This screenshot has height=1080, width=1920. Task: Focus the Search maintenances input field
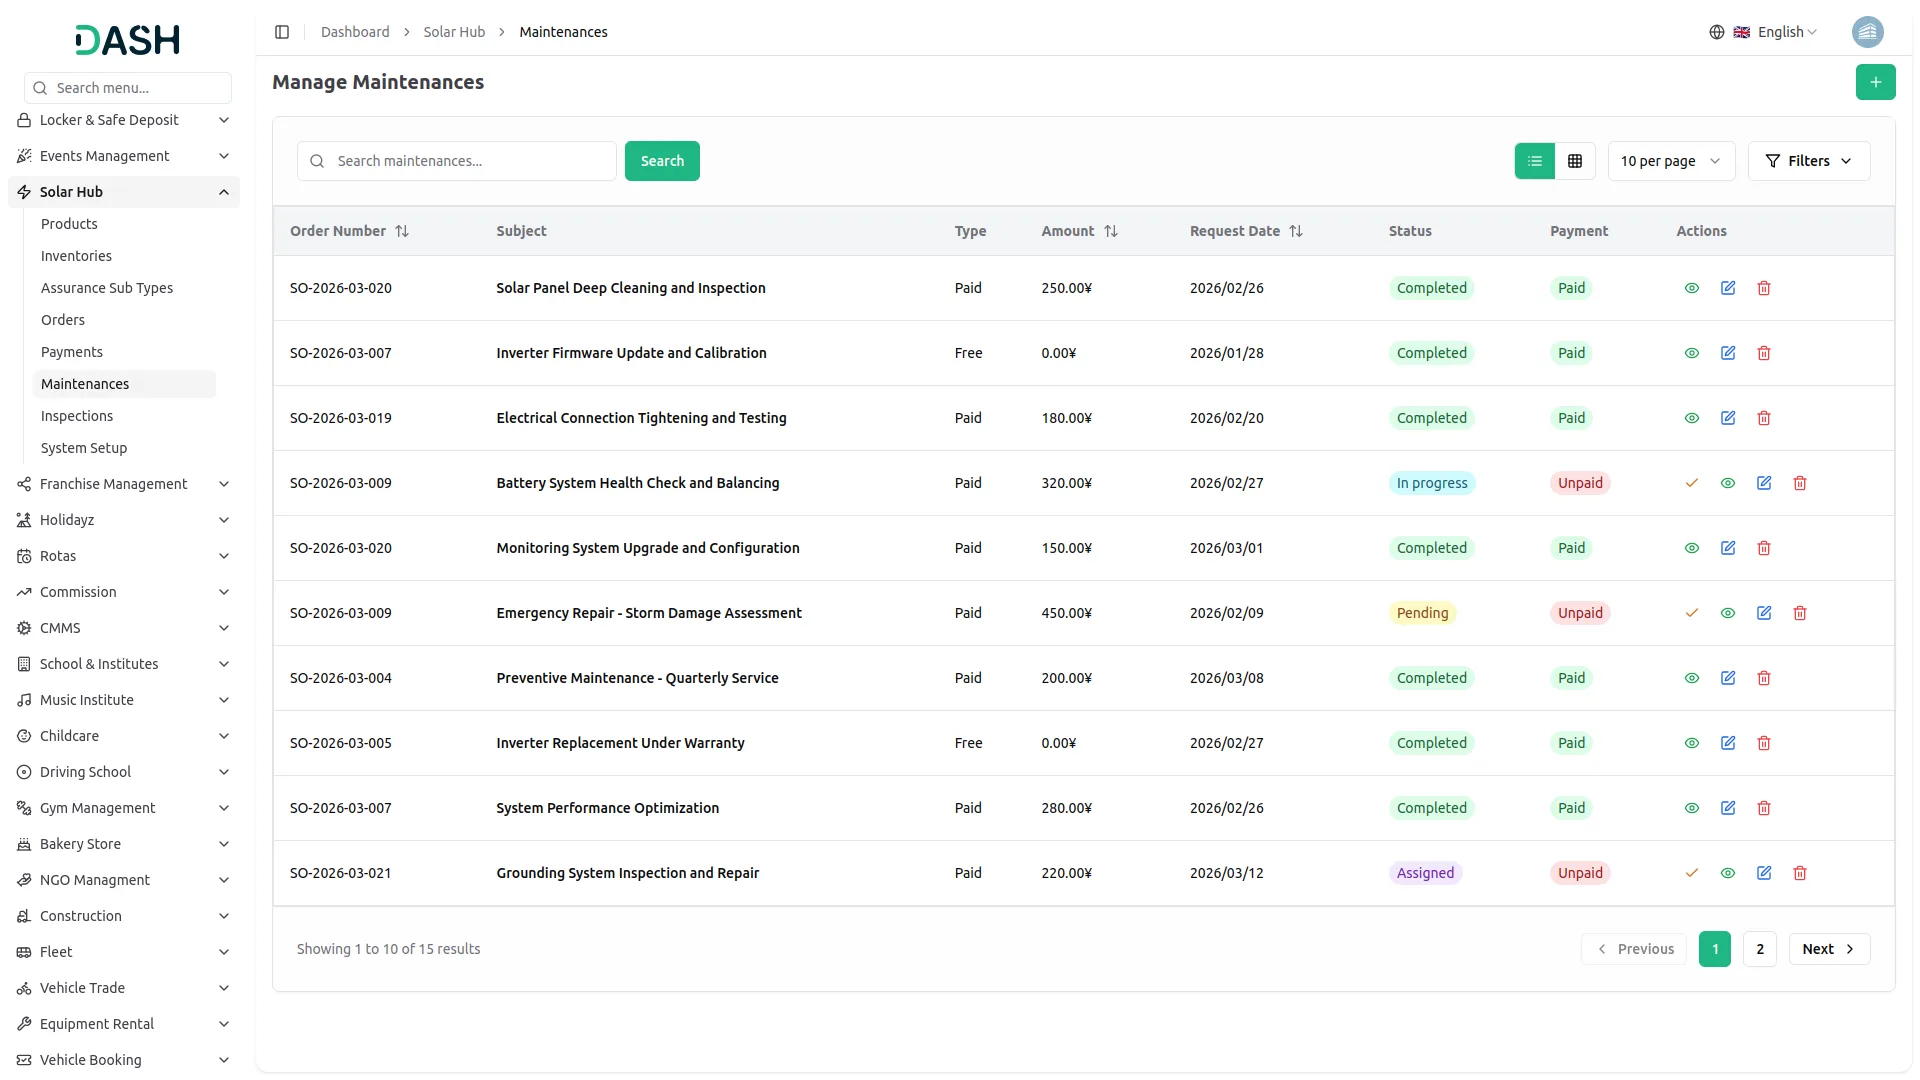click(470, 161)
